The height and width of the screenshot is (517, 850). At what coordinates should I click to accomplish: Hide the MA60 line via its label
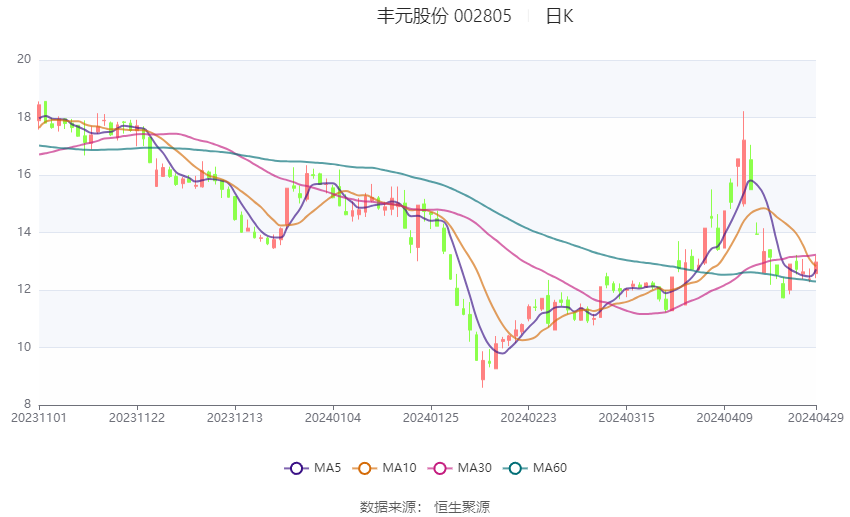[550, 468]
